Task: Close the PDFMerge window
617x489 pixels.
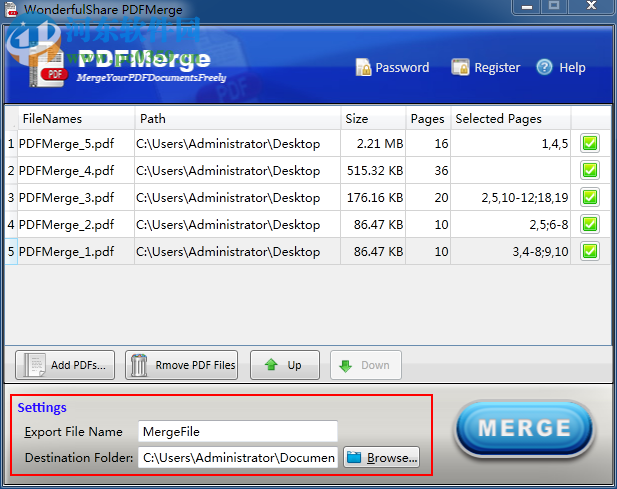Action: (591, 6)
